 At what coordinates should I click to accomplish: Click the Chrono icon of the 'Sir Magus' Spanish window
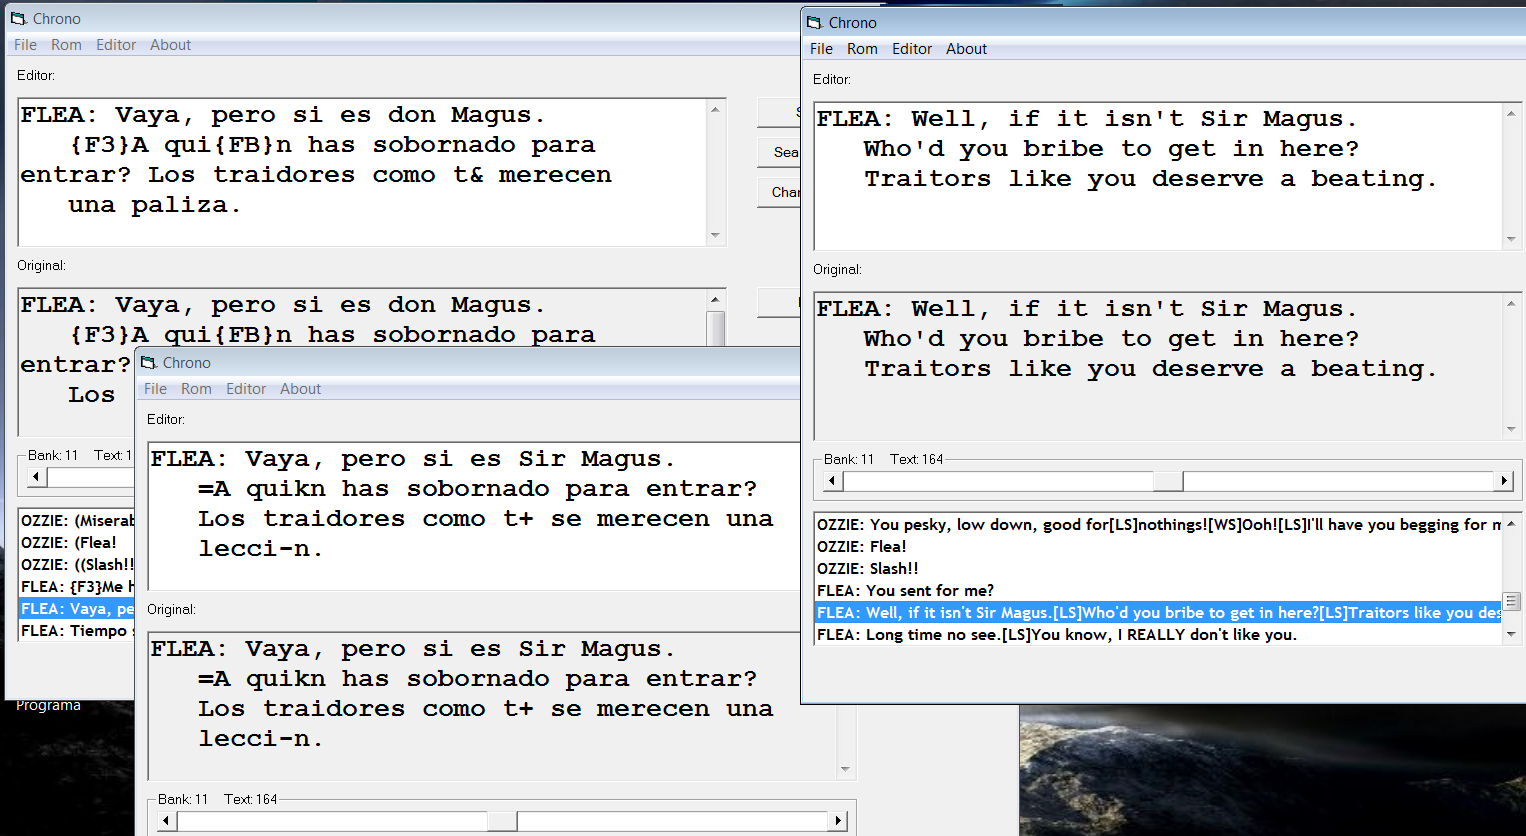tap(149, 363)
